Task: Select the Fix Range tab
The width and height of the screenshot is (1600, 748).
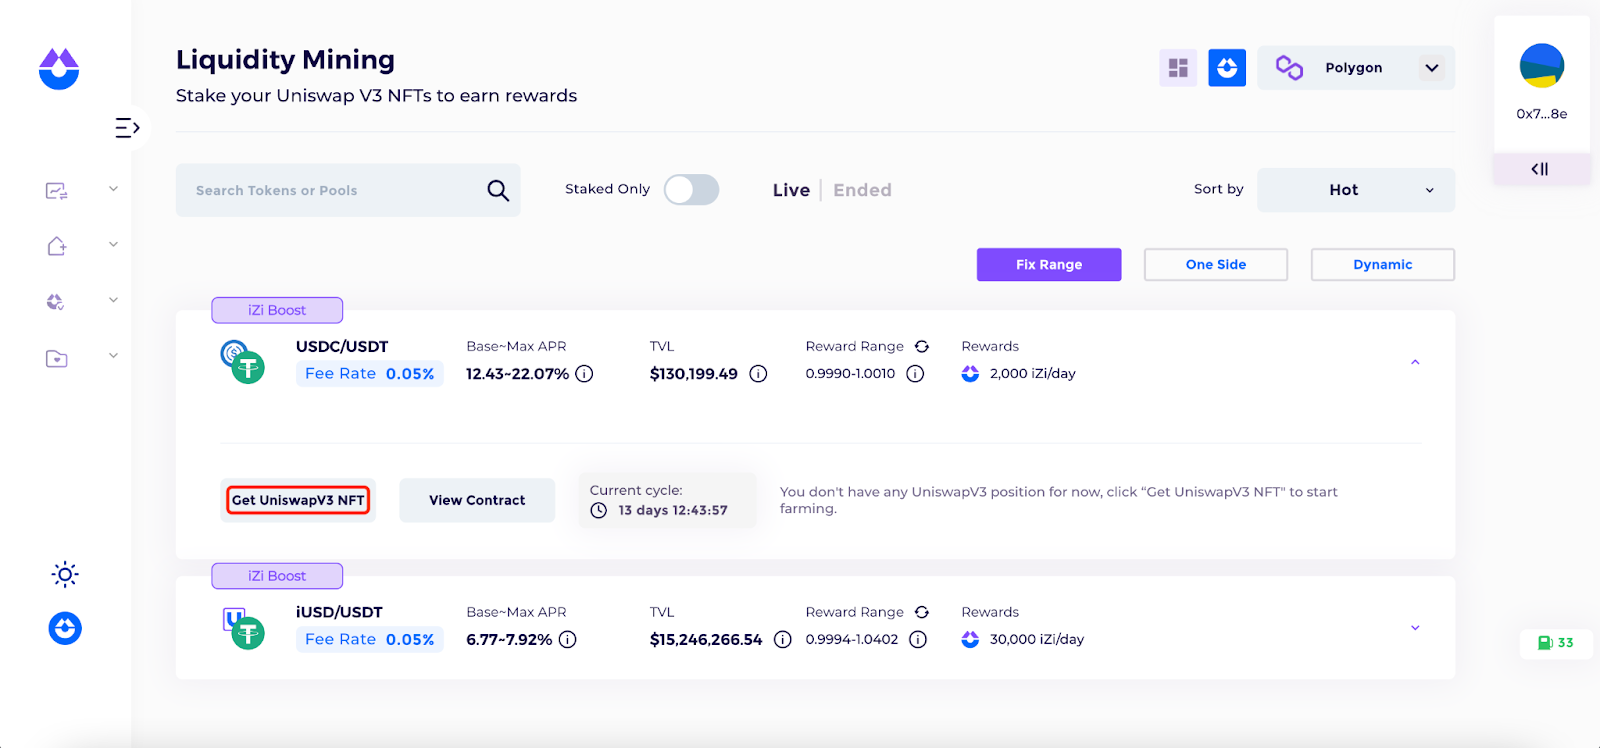Action: point(1049,265)
